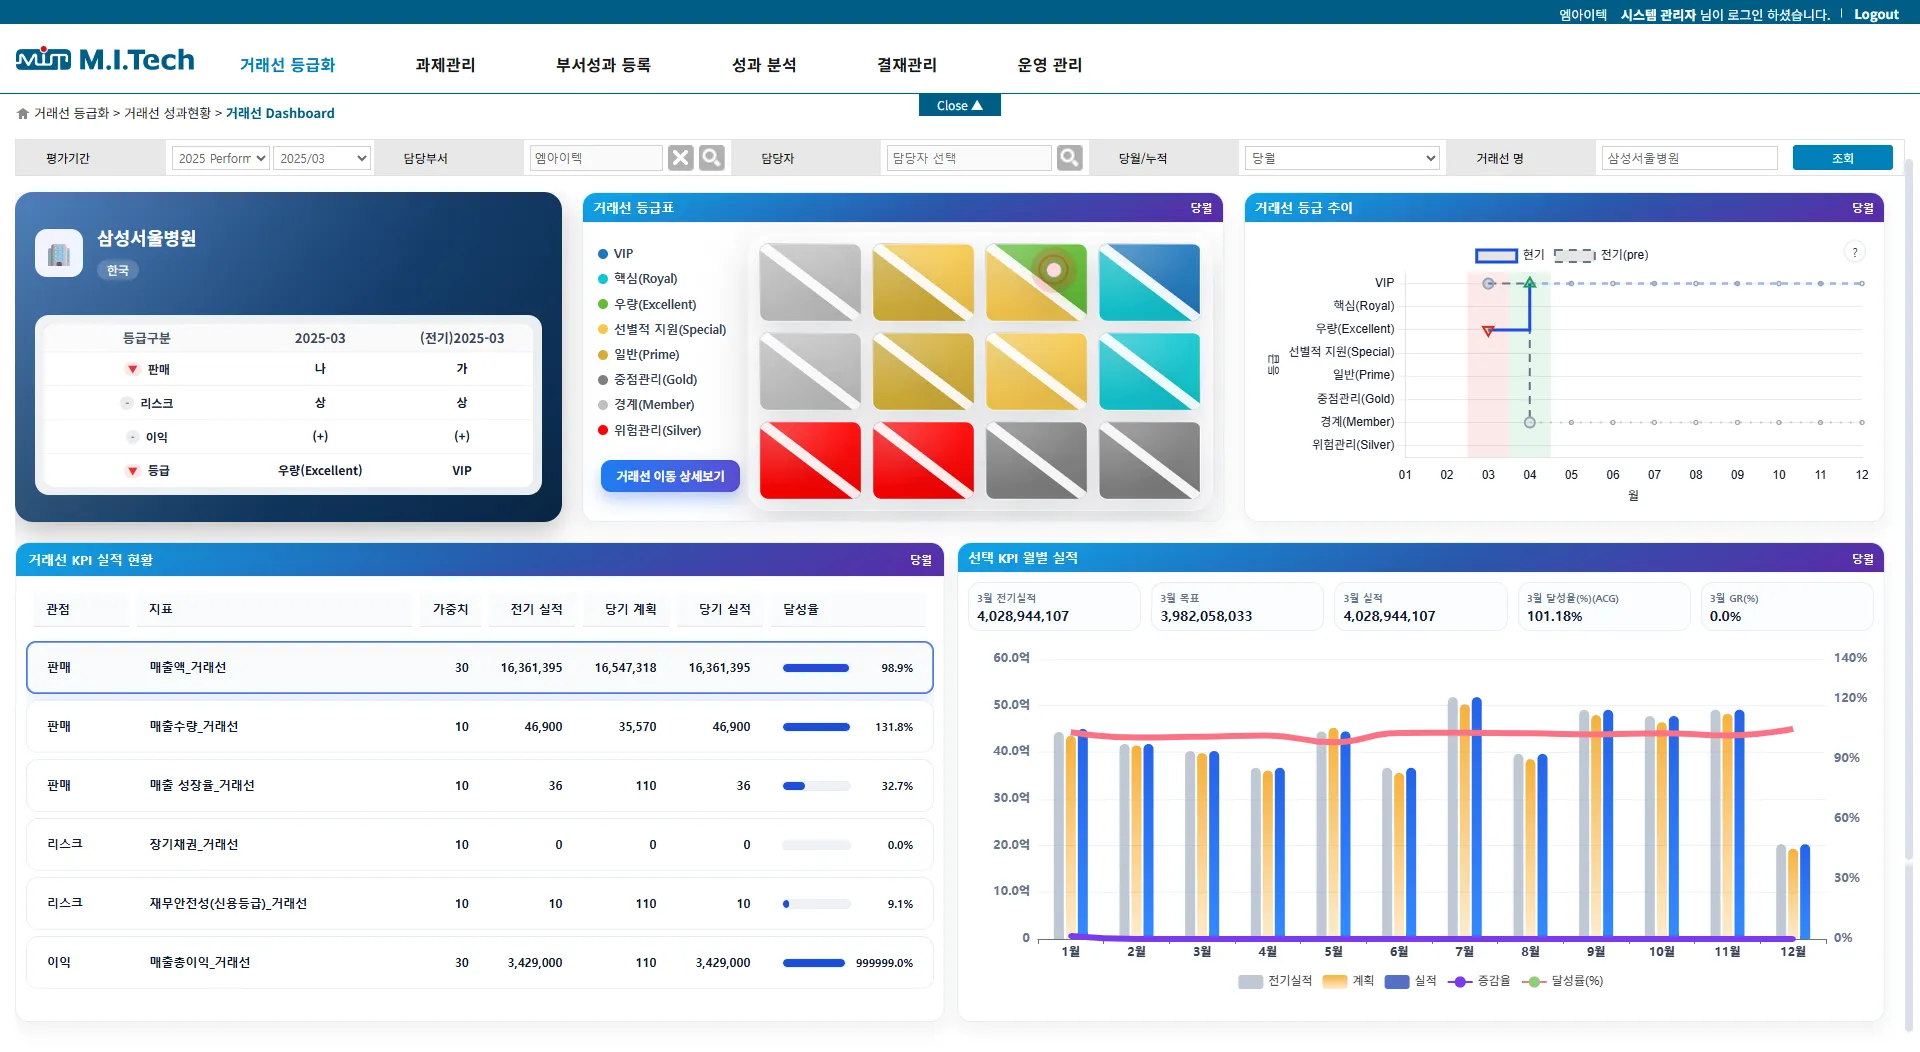1920x1052 pixels.
Task: Open the 운영 관리 menu
Action: (1049, 65)
